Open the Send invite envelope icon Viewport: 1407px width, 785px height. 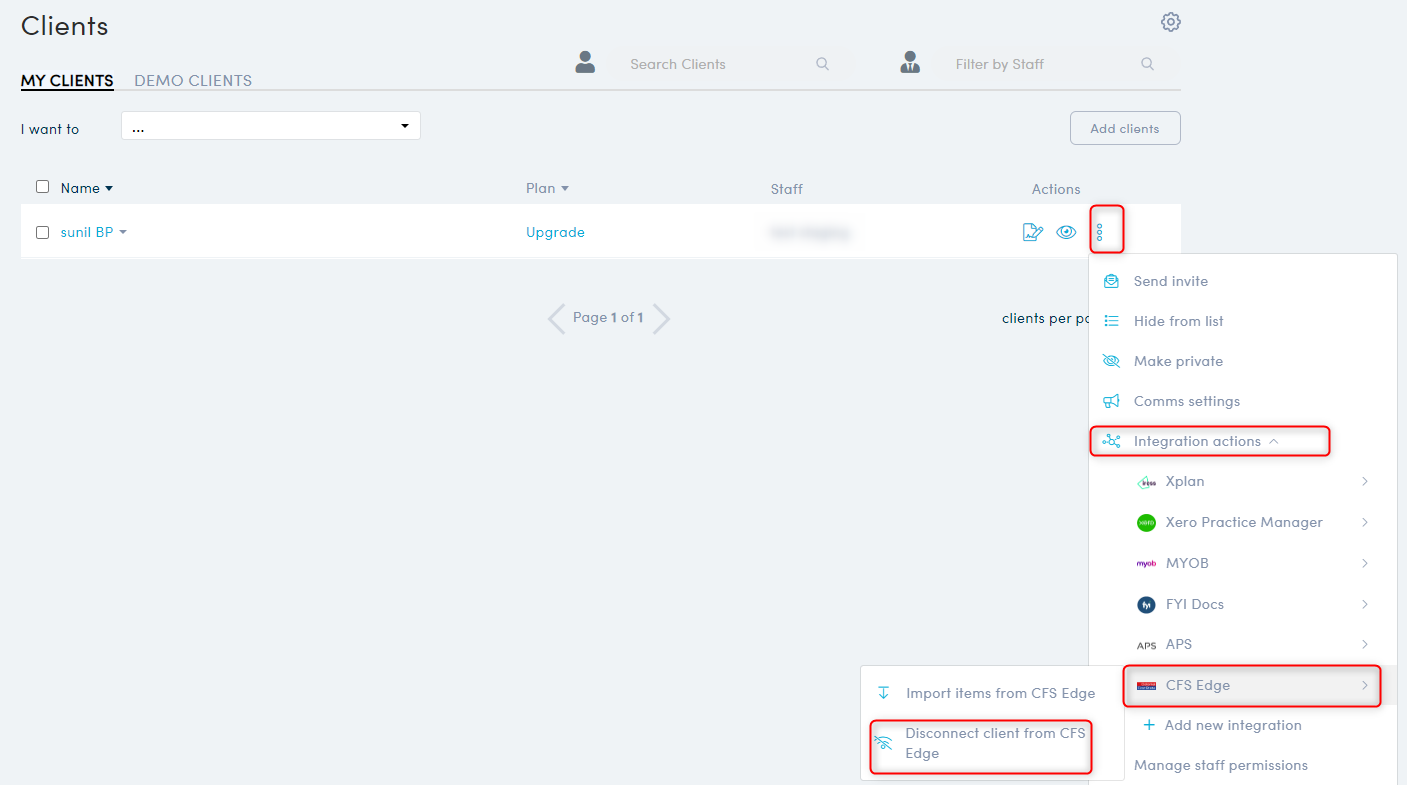tap(1111, 281)
